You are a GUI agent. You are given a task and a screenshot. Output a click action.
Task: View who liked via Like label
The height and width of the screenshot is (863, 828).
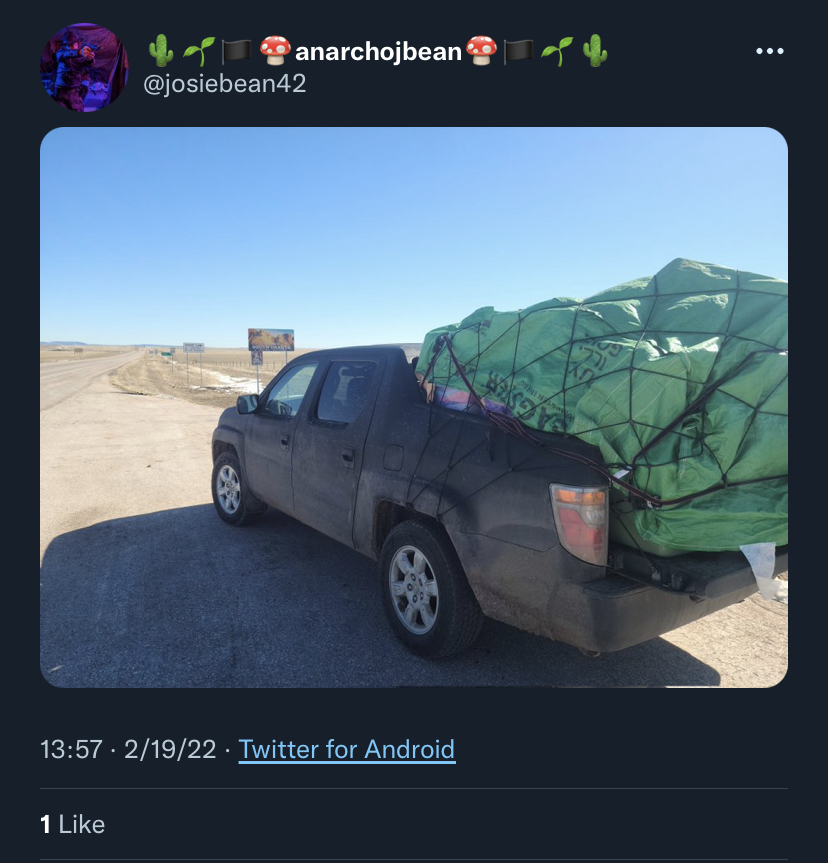click(81, 824)
